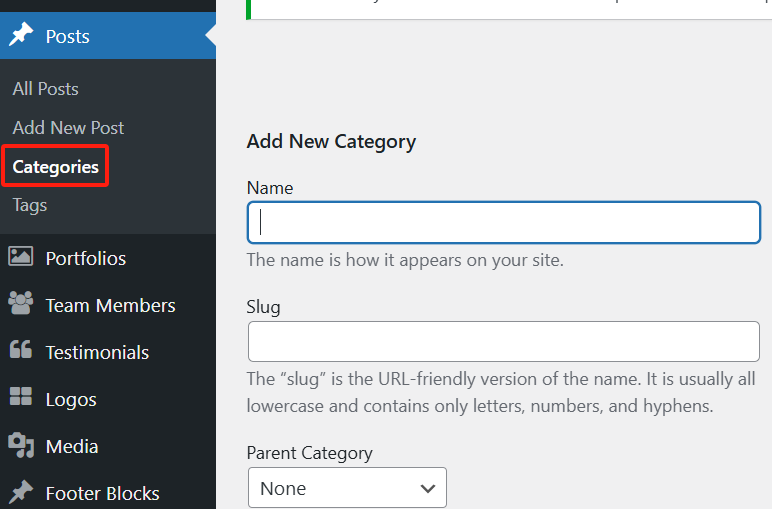This screenshot has height=509, width=772.
Task: Click the Logos grid icon
Action: point(20,398)
